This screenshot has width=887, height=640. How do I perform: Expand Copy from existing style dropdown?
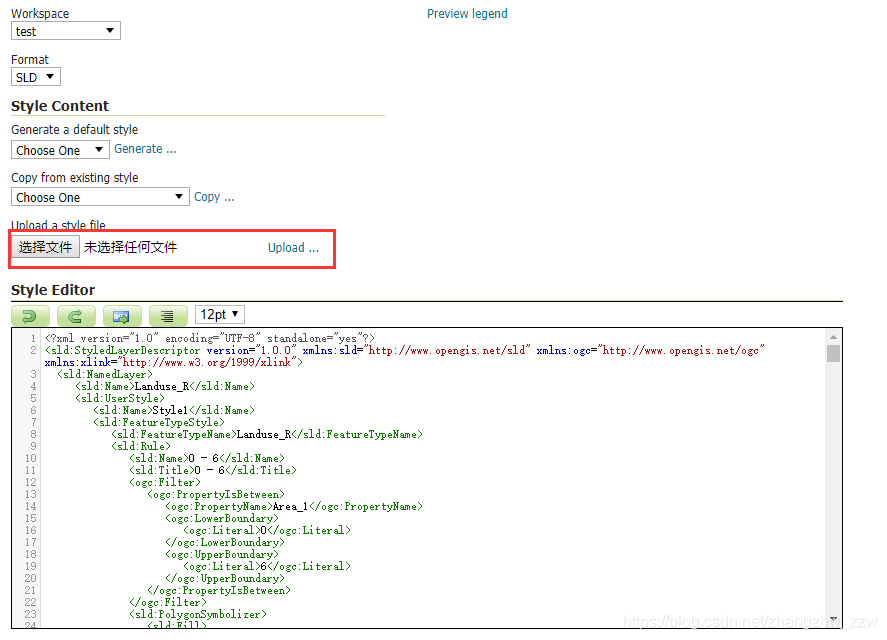100,197
